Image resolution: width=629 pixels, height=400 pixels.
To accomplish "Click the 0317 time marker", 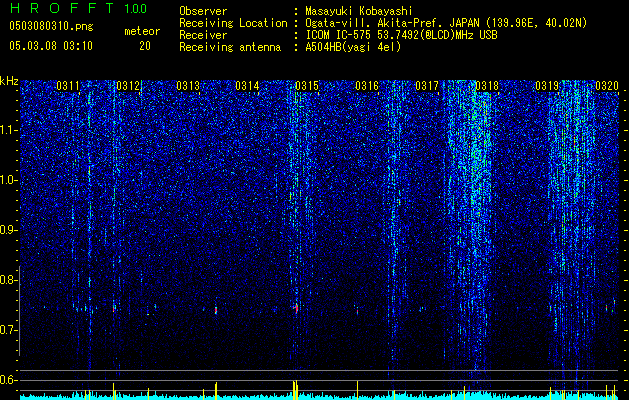I will coord(427,86).
